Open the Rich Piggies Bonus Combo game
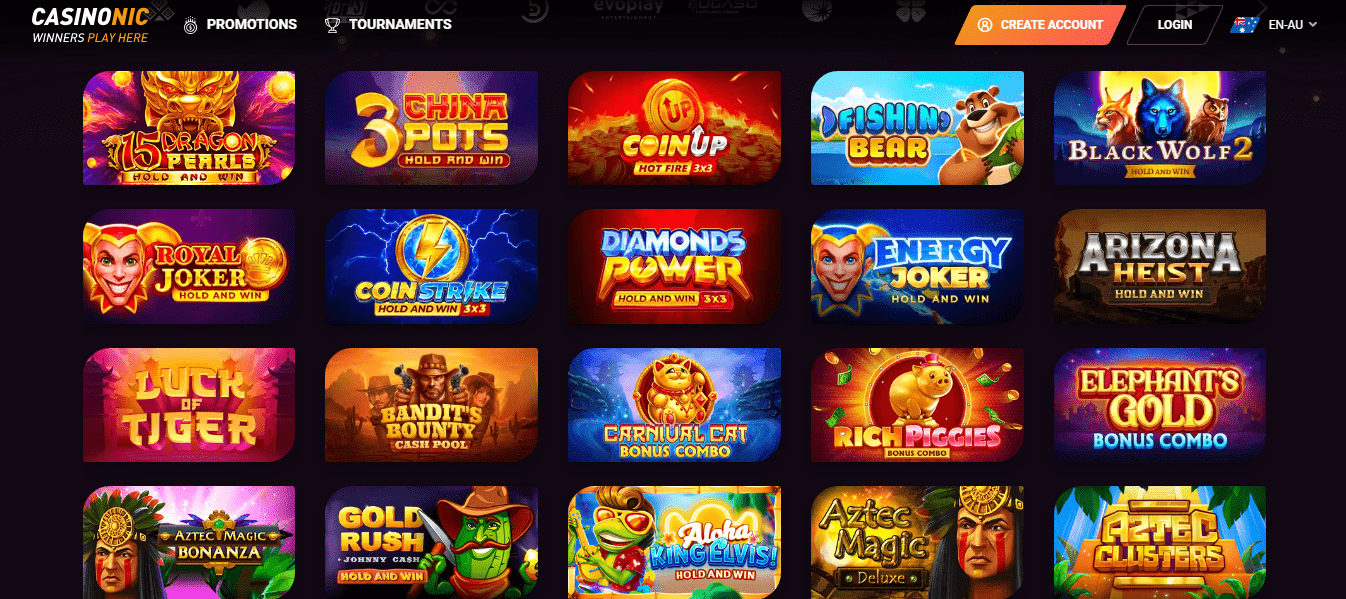This screenshot has width=1346, height=599. point(917,405)
